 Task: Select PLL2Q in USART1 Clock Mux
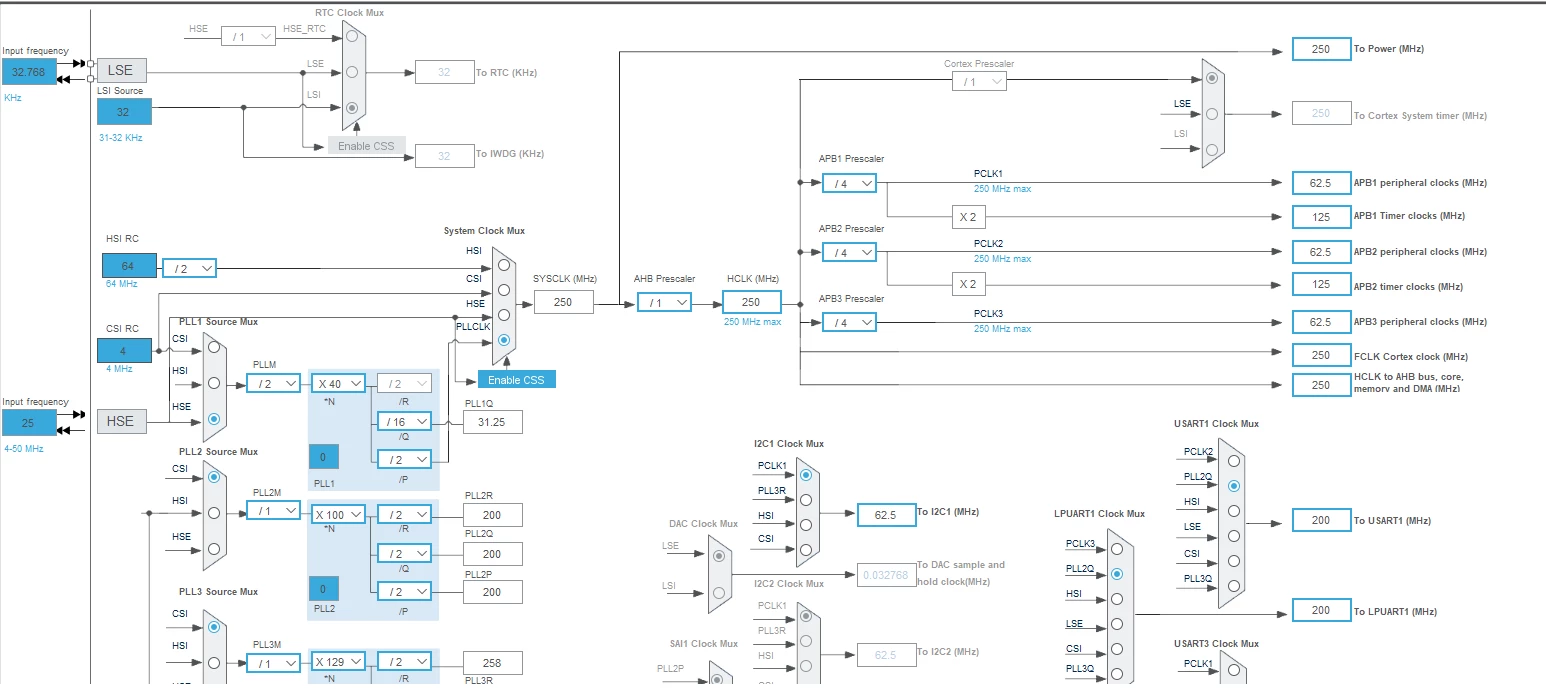1234,485
